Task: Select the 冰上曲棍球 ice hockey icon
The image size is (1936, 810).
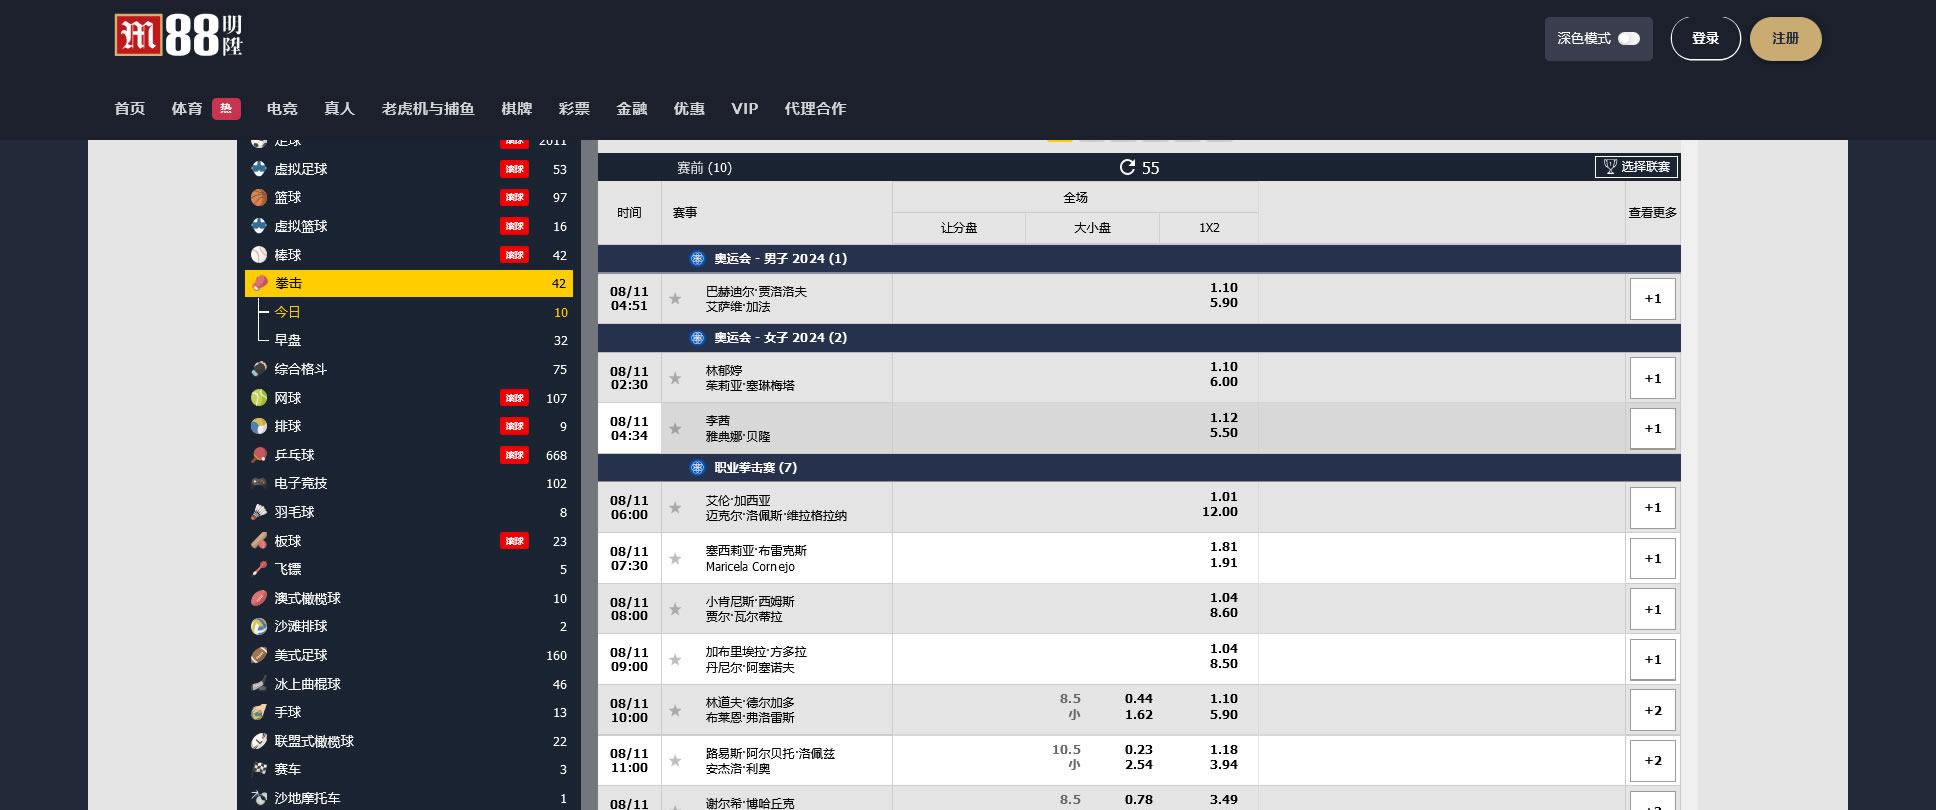Action: pyautogui.click(x=259, y=684)
